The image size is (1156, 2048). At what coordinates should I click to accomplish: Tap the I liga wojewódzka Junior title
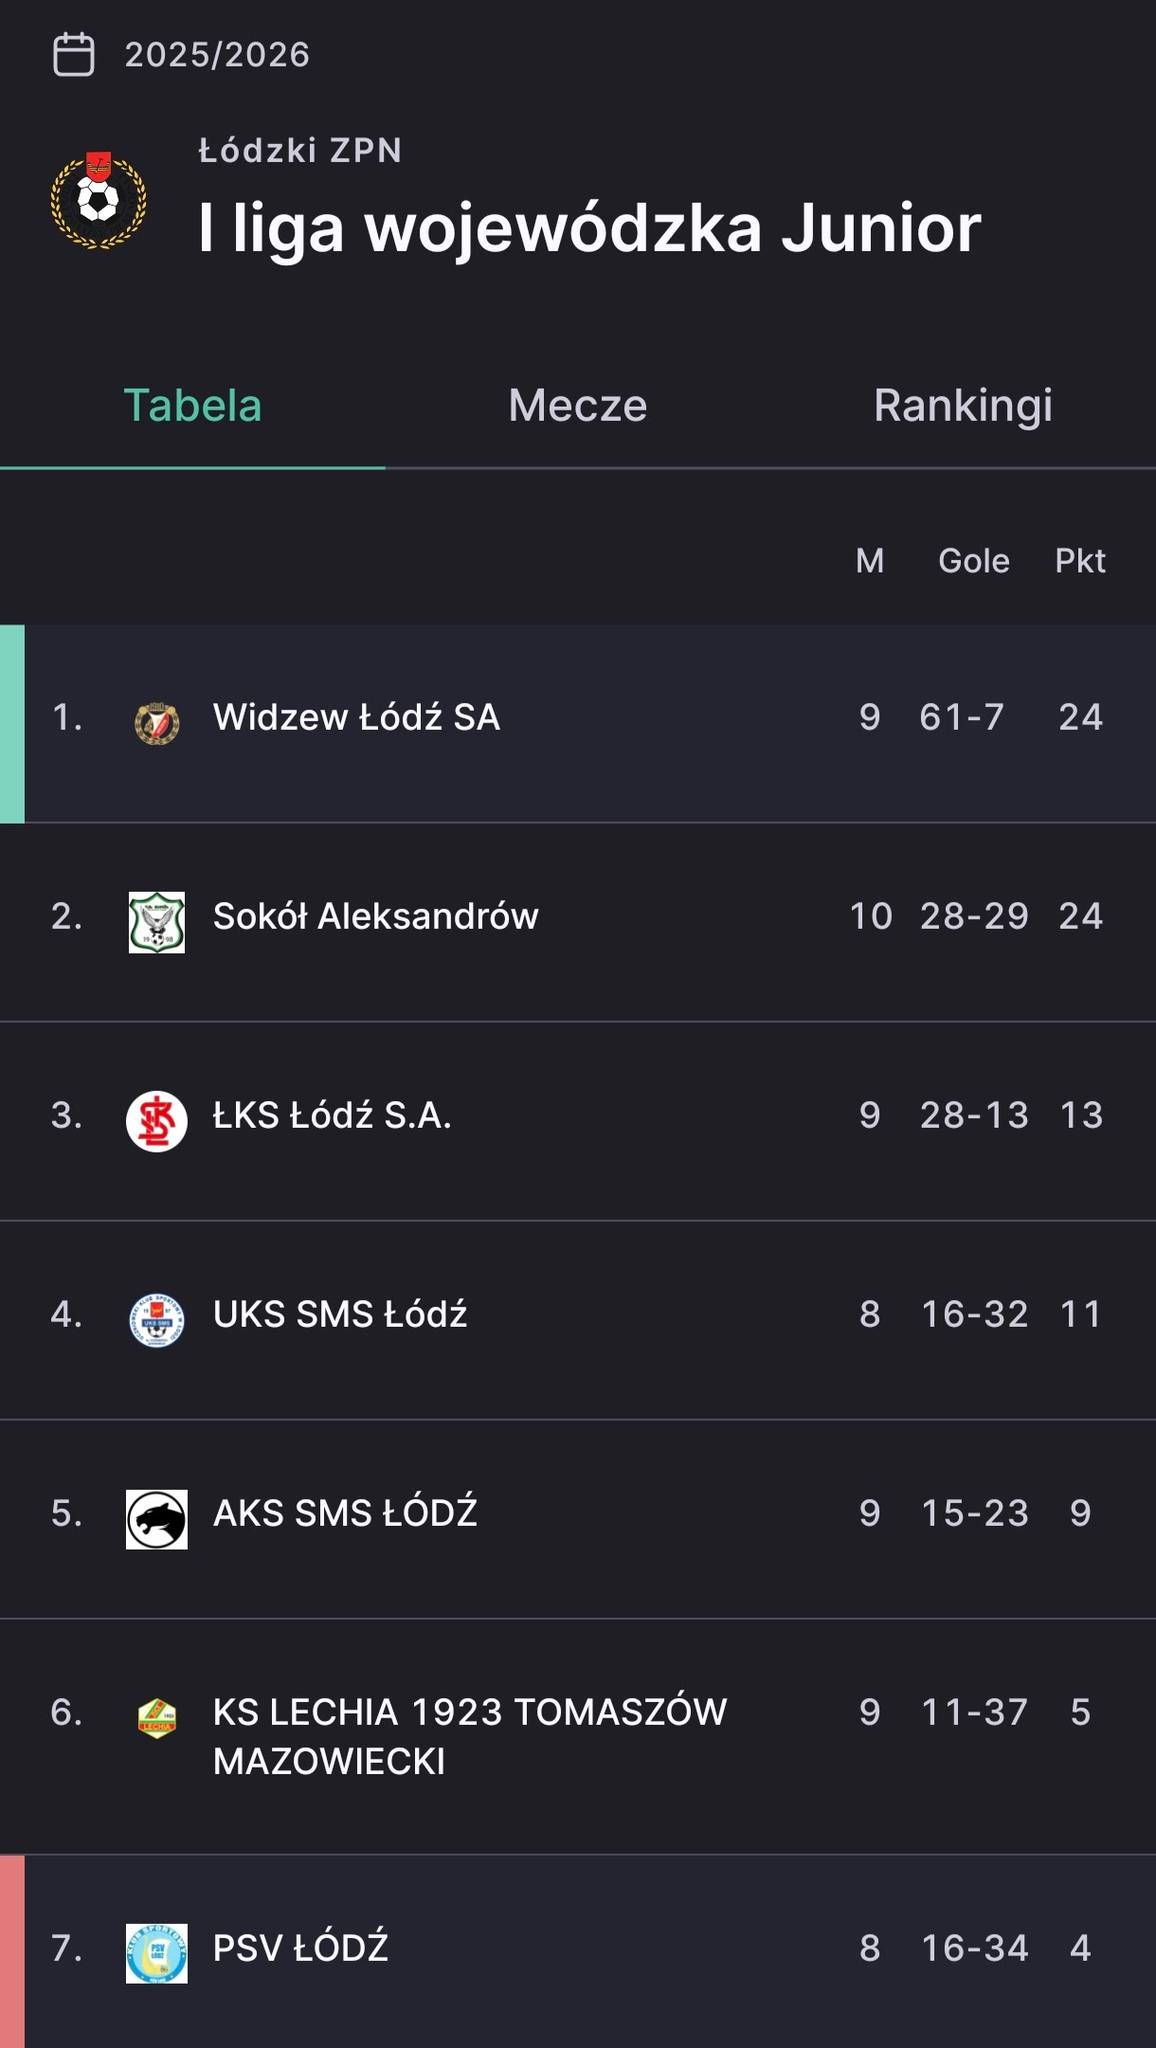589,229
